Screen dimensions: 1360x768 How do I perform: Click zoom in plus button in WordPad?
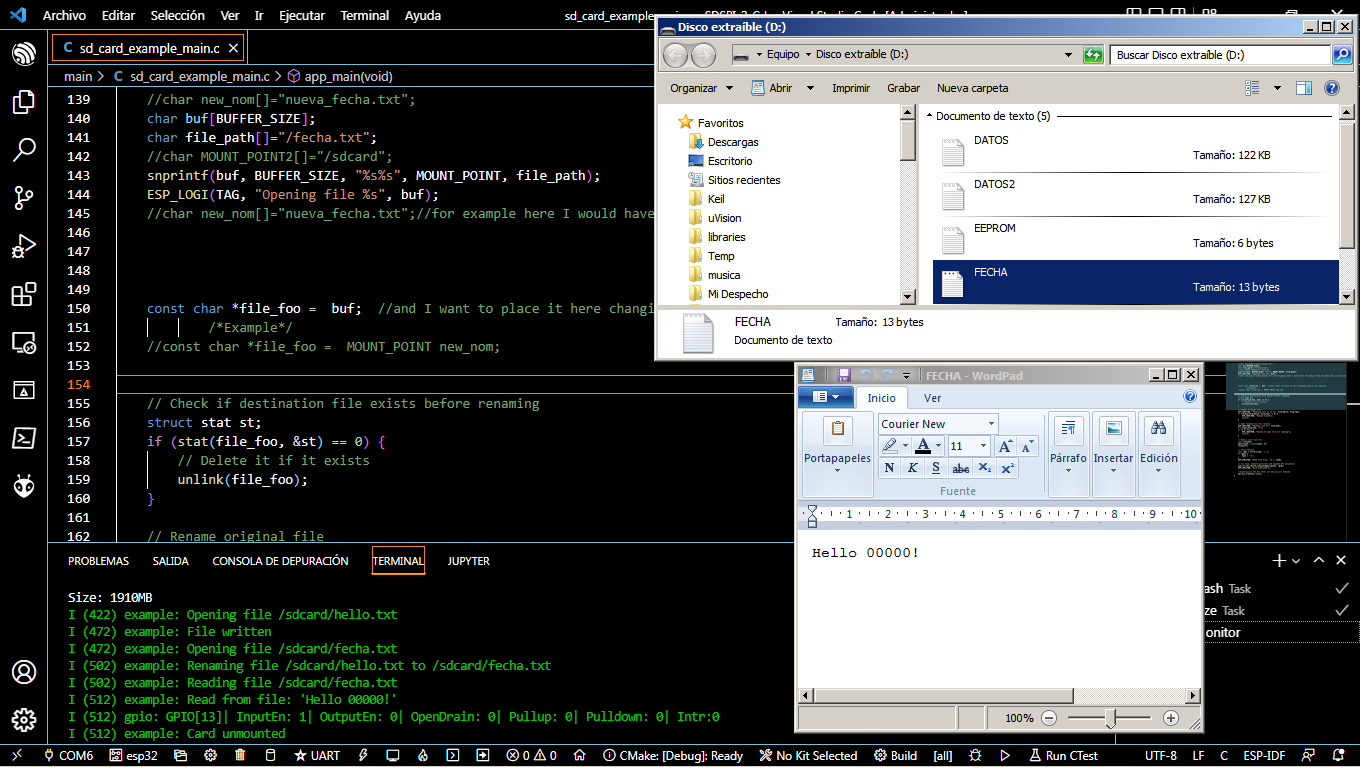pyautogui.click(x=1171, y=718)
